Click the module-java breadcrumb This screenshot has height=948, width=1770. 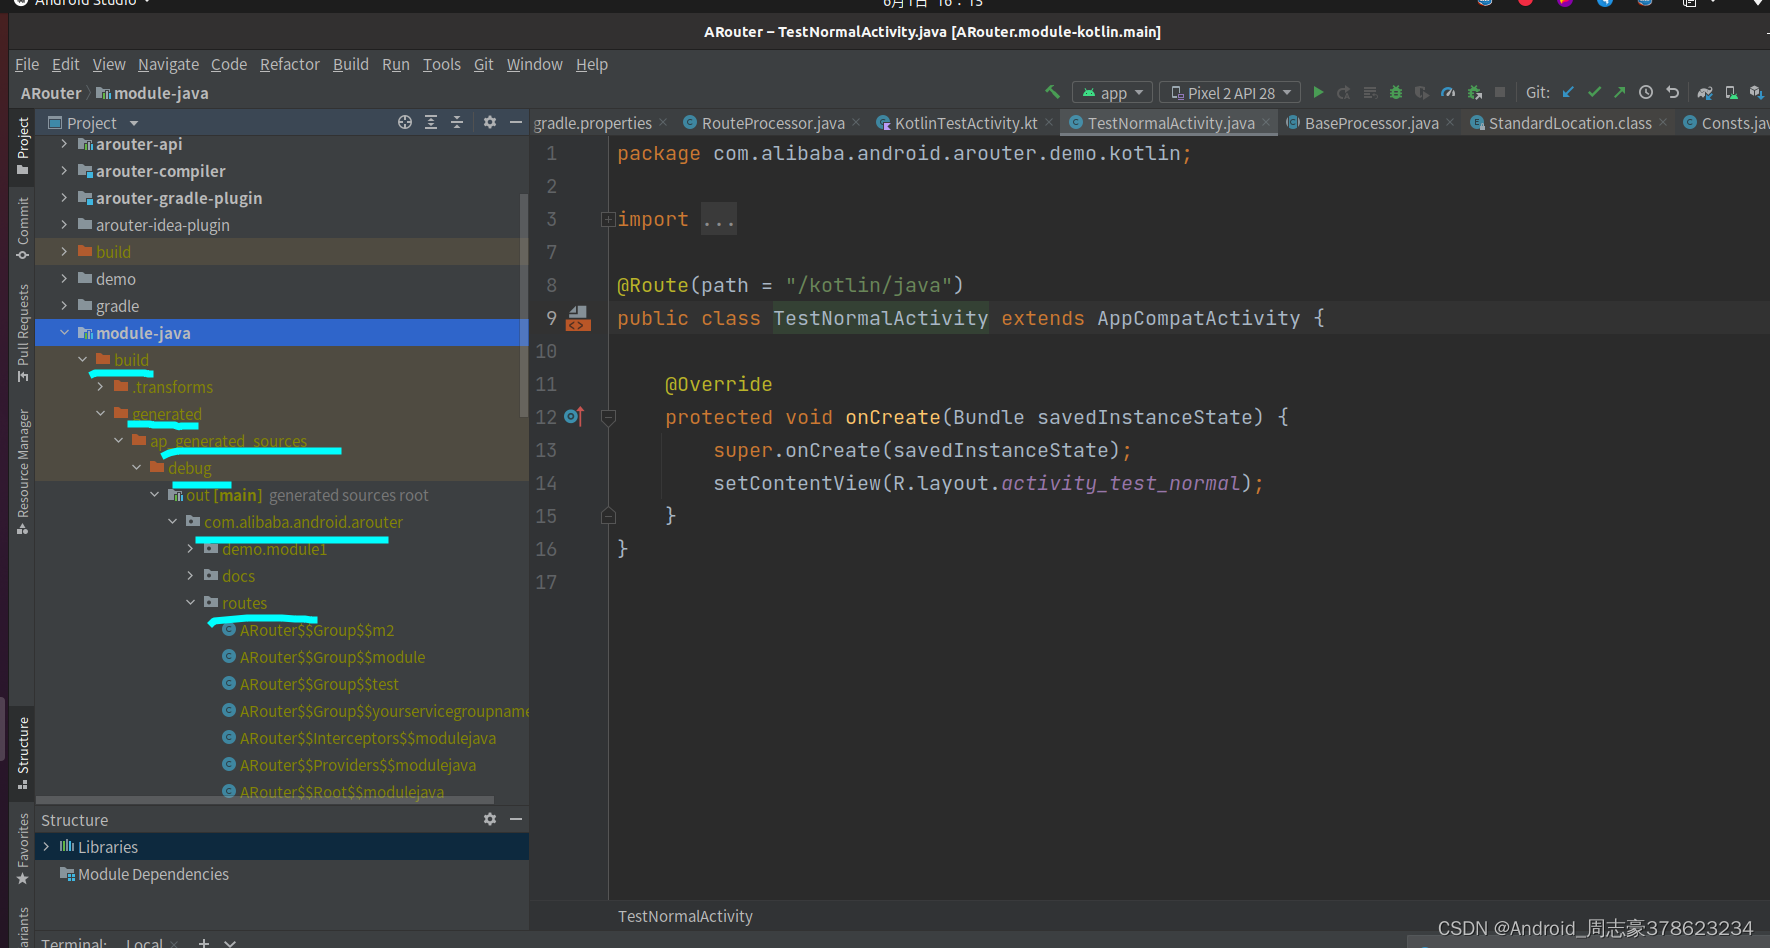point(152,93)
